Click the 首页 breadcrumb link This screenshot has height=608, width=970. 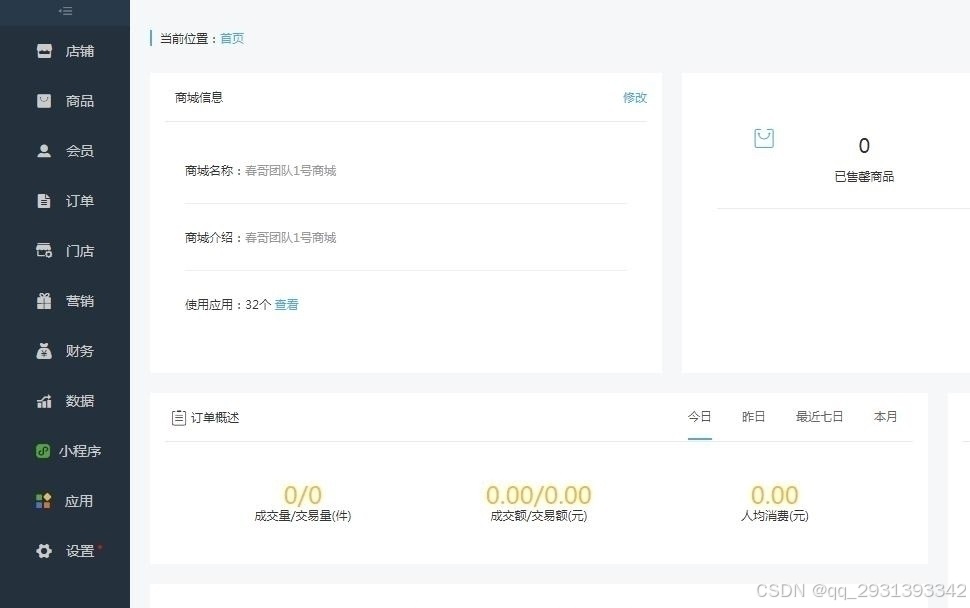[232, 39]
